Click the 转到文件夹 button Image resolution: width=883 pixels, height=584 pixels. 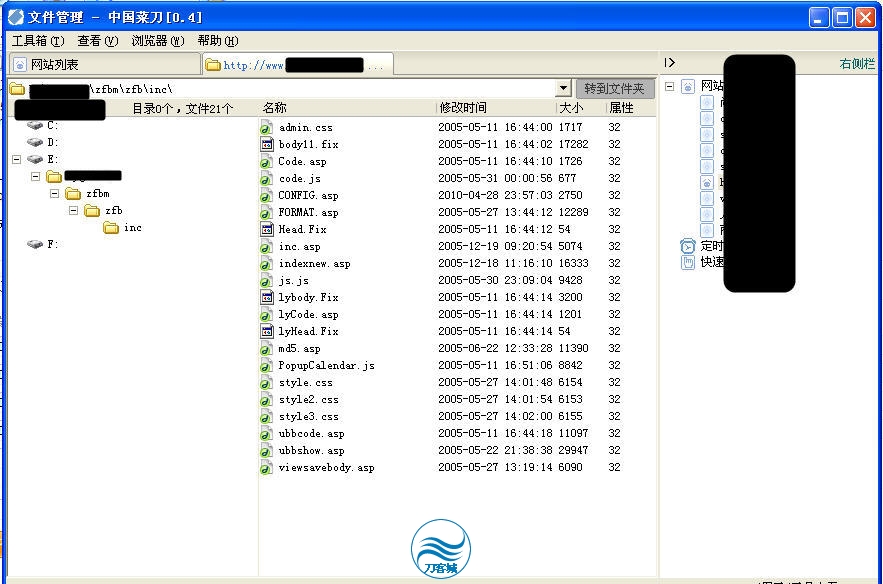click(614, 88)
